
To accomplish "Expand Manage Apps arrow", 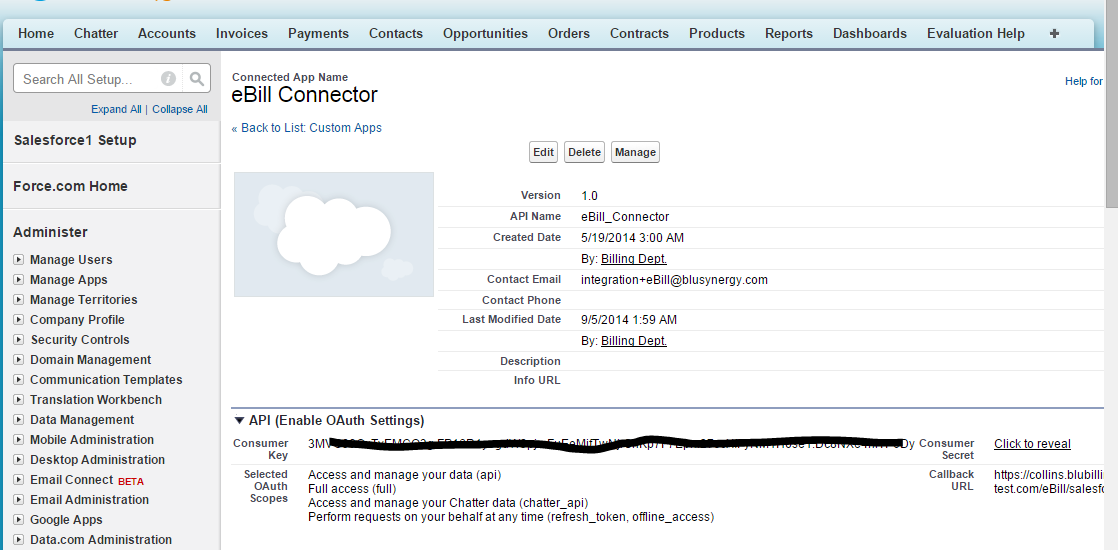I will point(19,280).
